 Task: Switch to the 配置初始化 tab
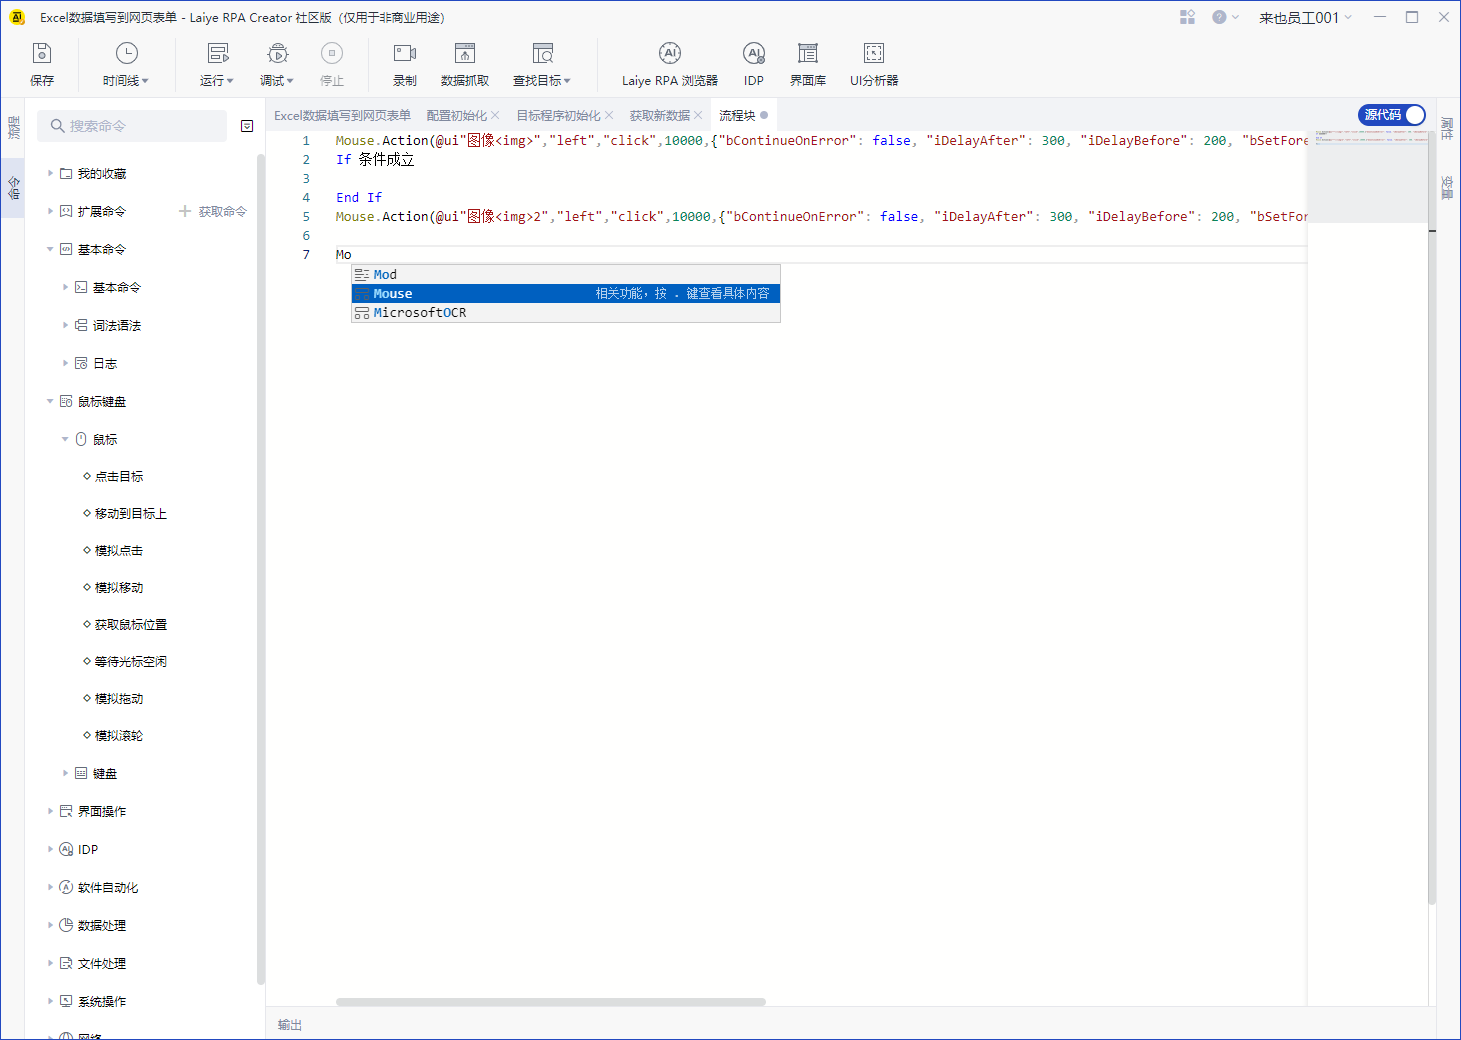[x=457, y=115]
